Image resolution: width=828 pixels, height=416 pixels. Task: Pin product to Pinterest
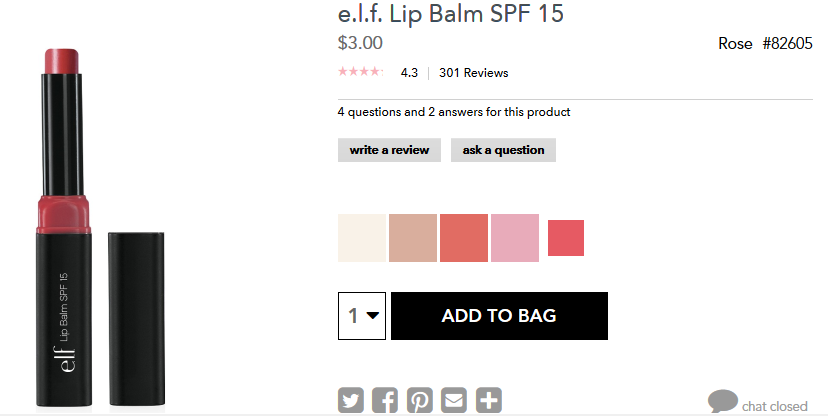[x=420, y=400]
